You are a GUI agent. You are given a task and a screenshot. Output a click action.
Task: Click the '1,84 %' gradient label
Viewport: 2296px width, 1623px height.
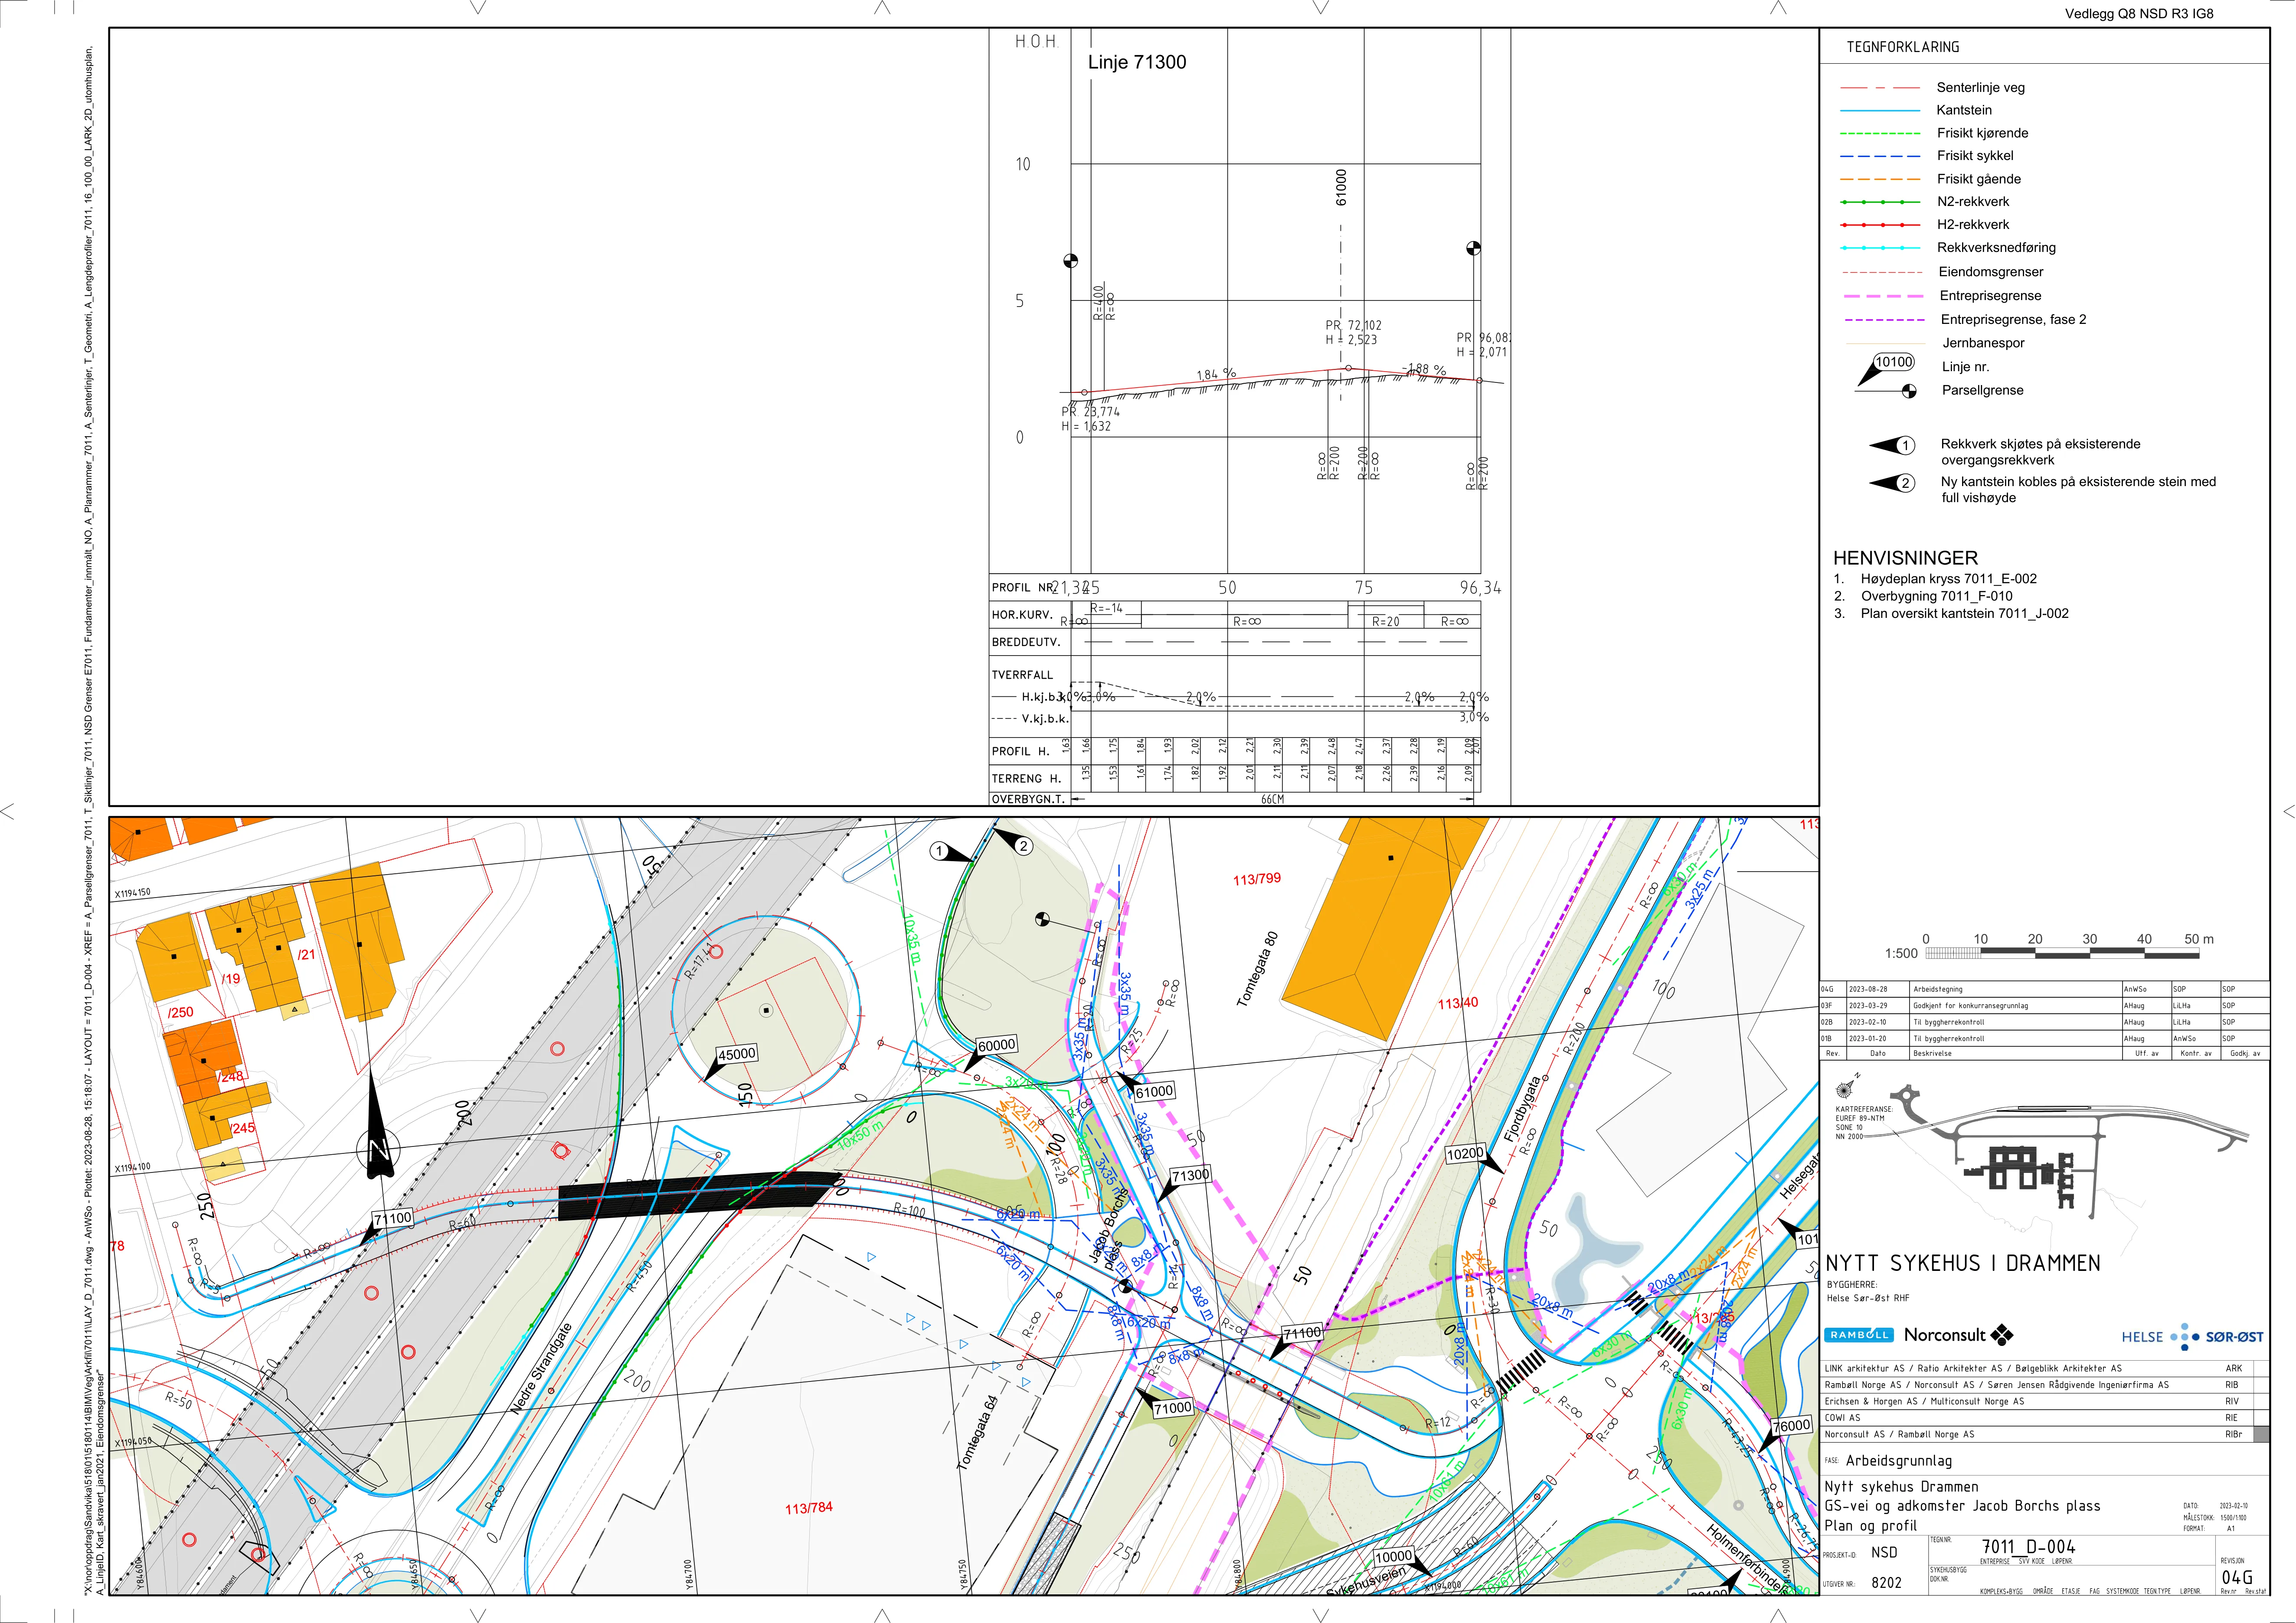point(1216,374)
